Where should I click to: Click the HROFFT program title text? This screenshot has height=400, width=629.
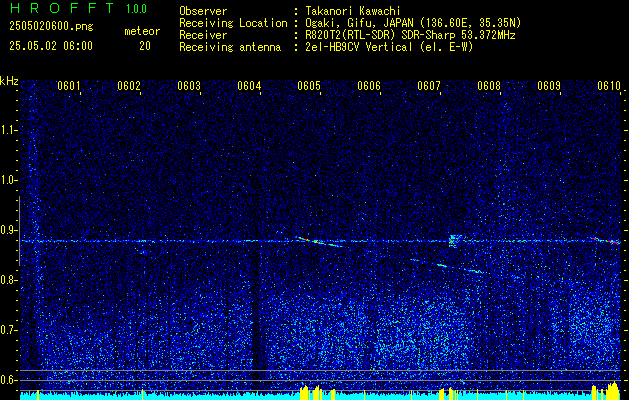tap(62, 8)
